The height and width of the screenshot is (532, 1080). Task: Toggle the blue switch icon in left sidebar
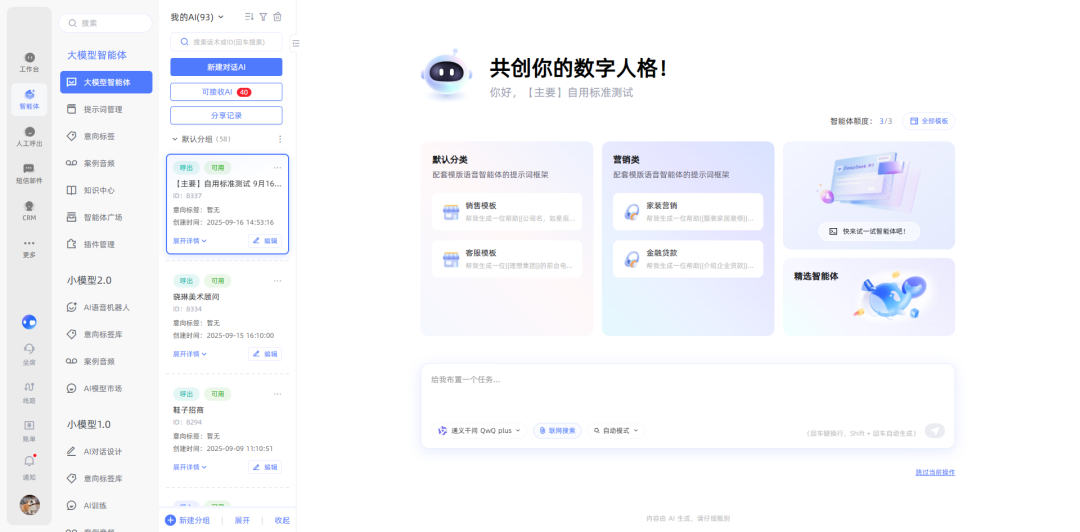tap(29, 322)
